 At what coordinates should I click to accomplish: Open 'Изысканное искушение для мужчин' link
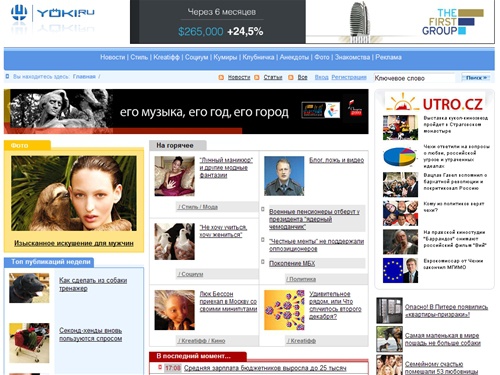pos(74,243)
